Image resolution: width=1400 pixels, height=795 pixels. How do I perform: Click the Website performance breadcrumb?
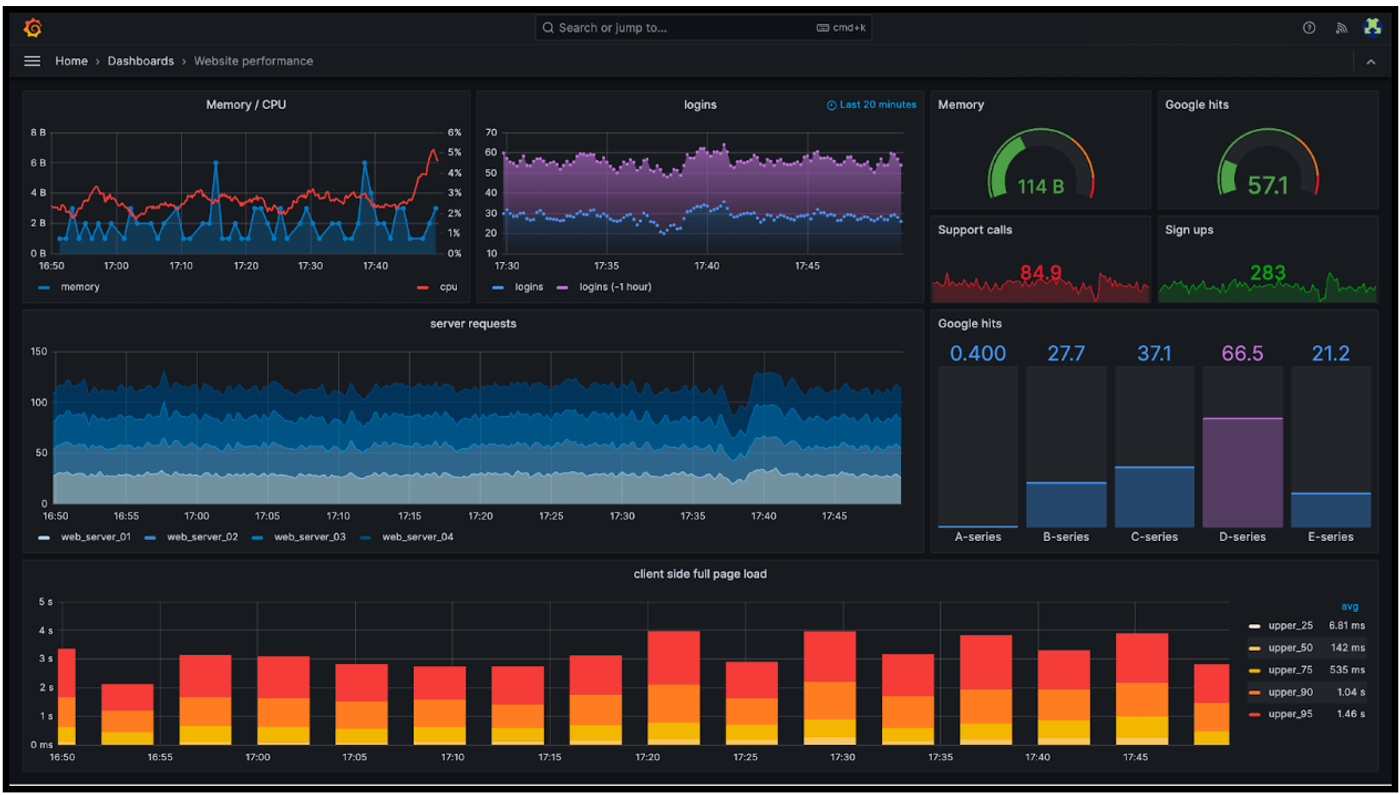tap(253, 61)
